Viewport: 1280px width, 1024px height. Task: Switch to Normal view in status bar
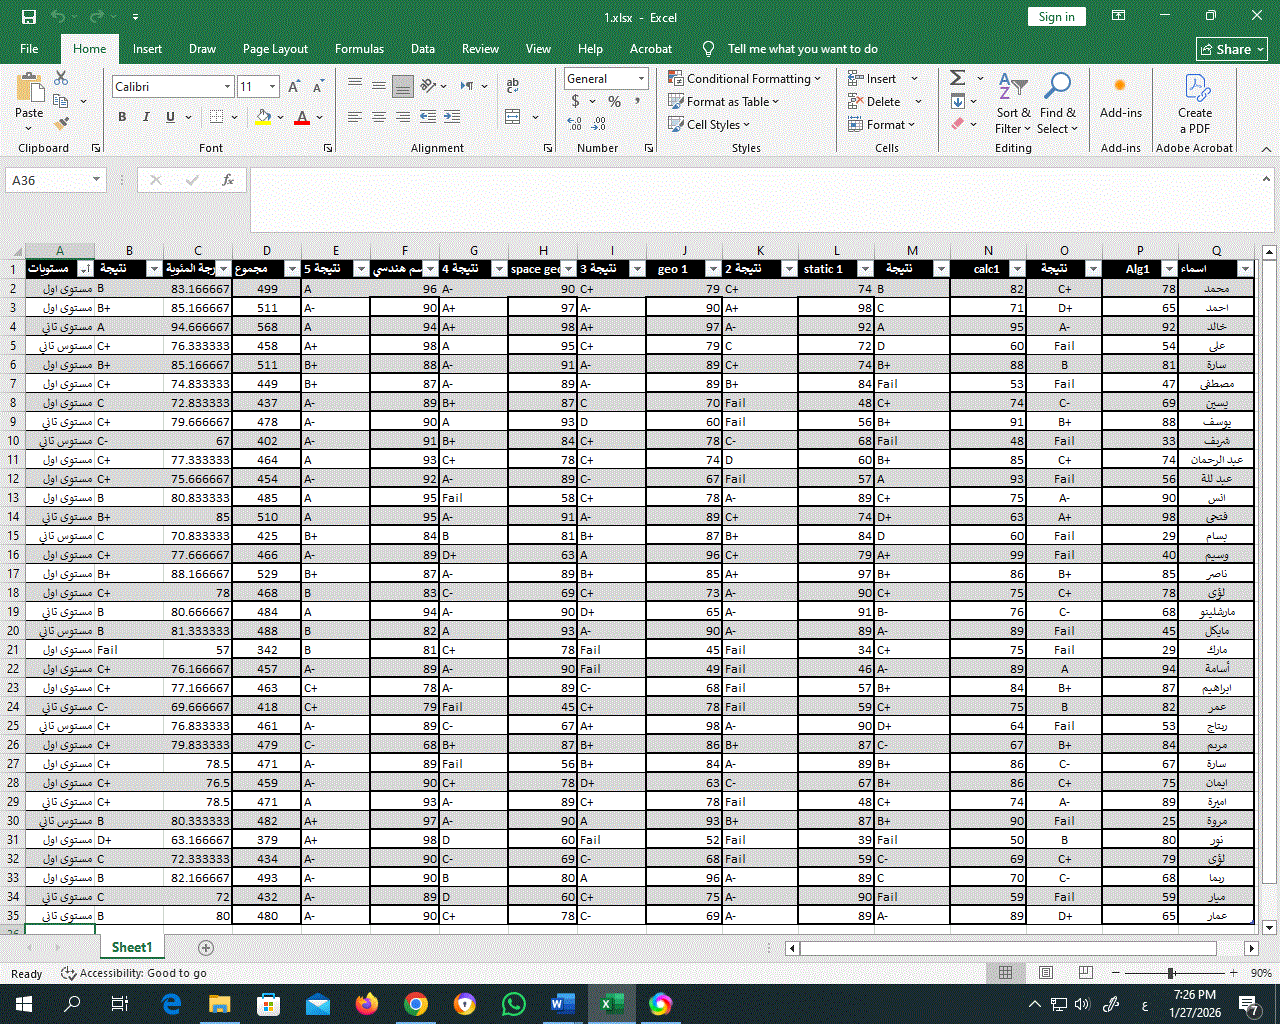(x=1005, y=972)
